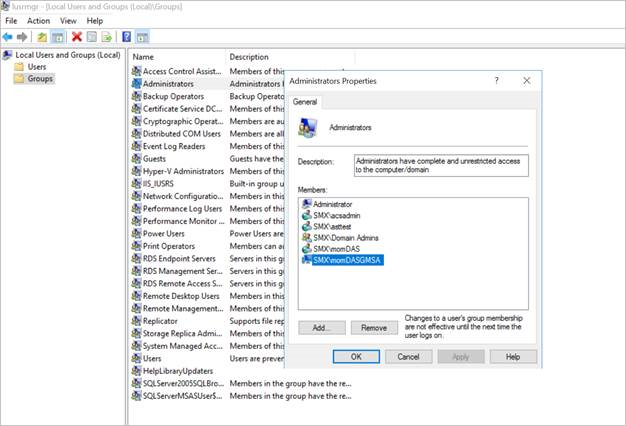
Task: Open the View menu
Action: click(68, 21)
